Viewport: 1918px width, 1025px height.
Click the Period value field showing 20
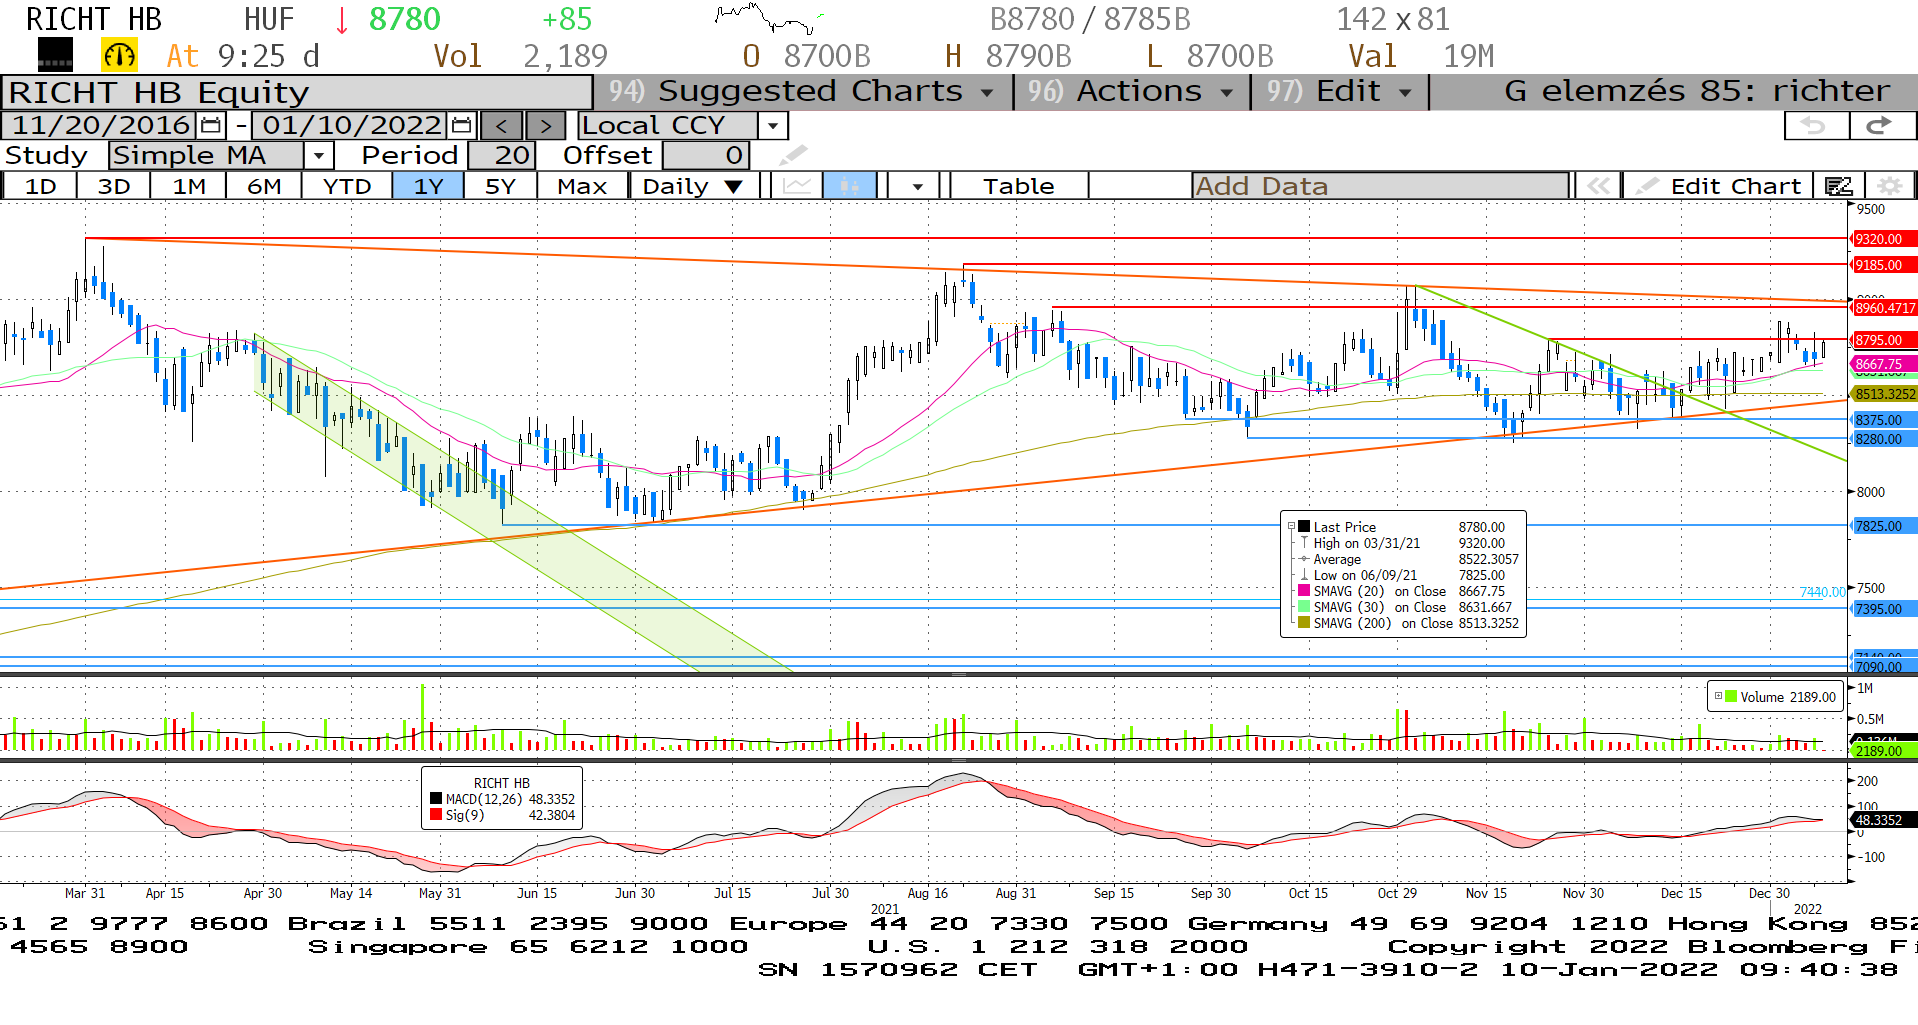[x=502, y=156]
